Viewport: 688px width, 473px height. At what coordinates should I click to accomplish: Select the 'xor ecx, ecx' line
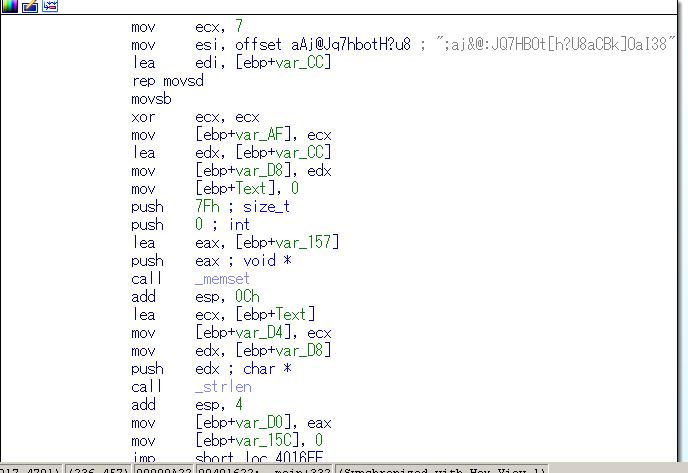coord(195,117)
